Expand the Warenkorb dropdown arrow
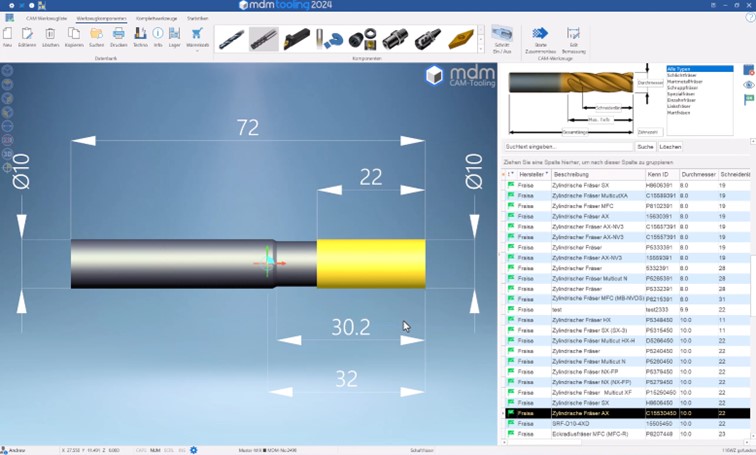756x455 pixels. click(x=197, y=50)
